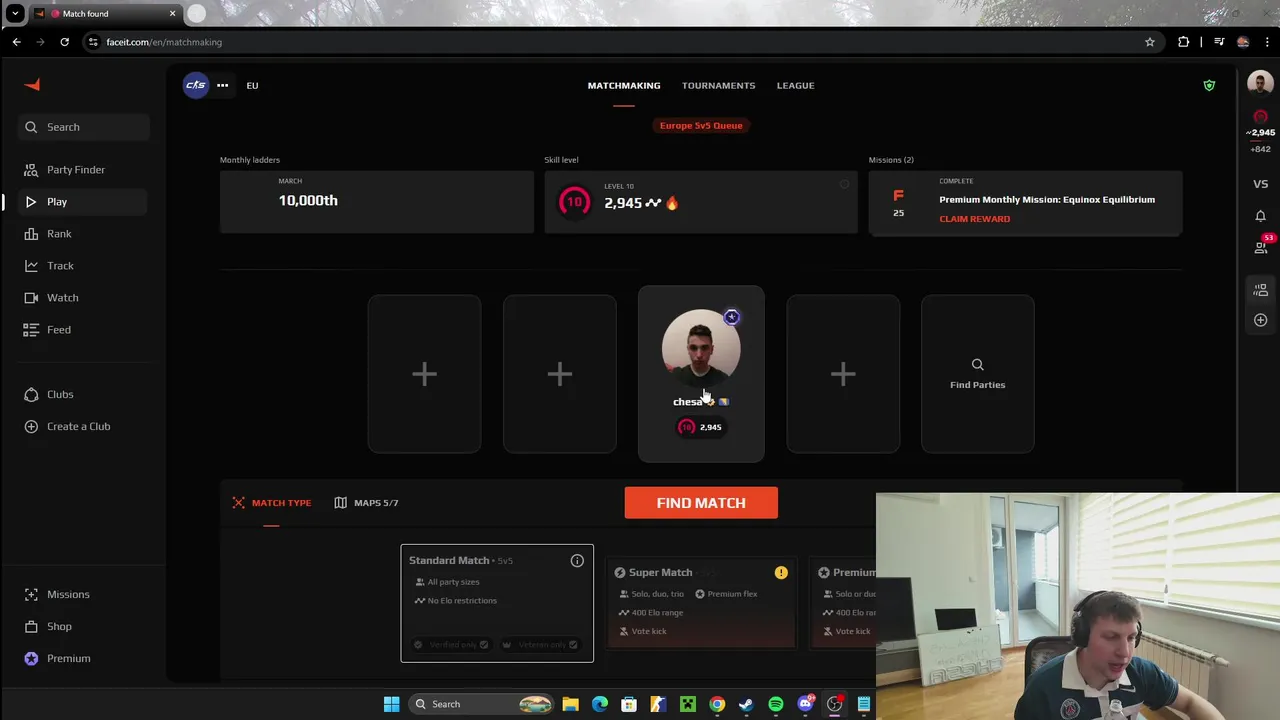Bookmark this page with the star icon

point(1150,42)
